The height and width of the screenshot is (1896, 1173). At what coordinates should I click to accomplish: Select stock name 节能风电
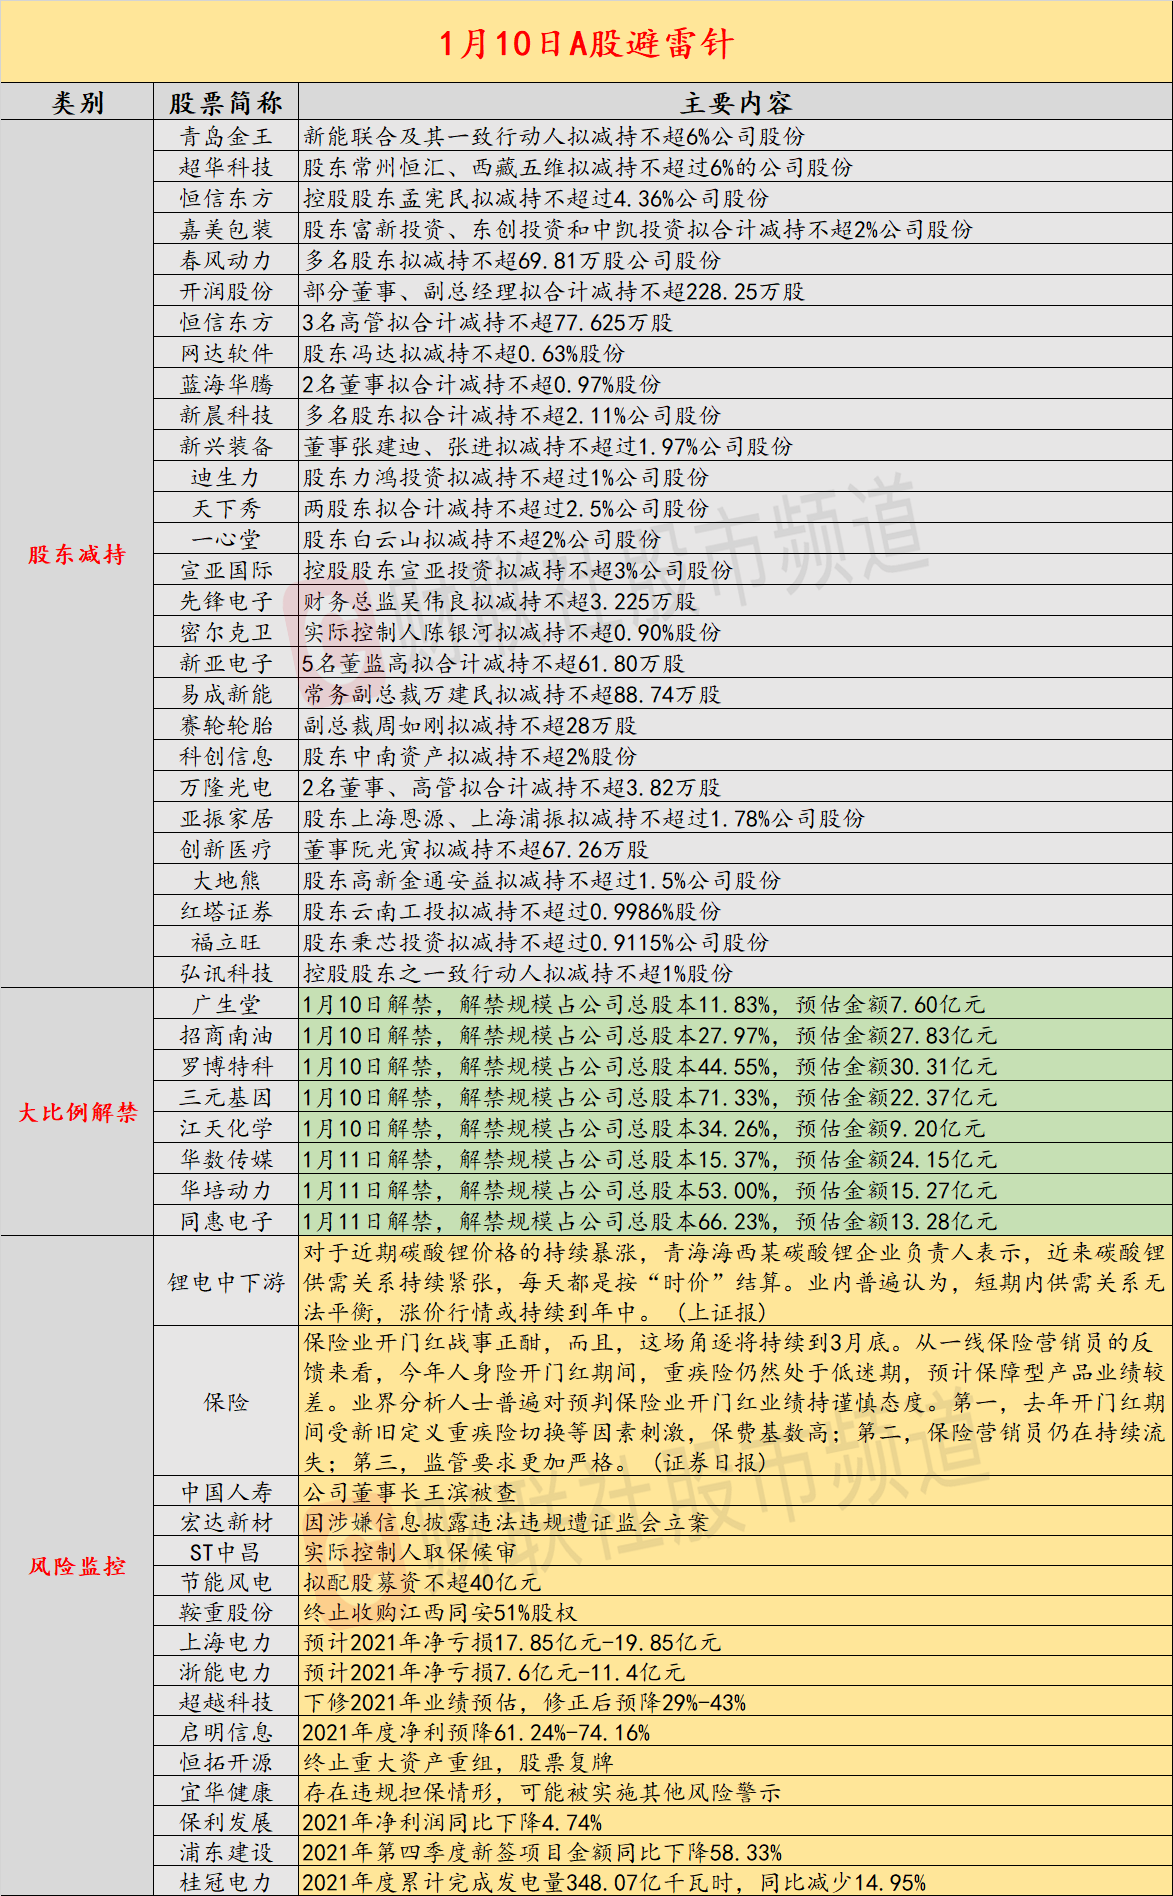[226, 1582]
